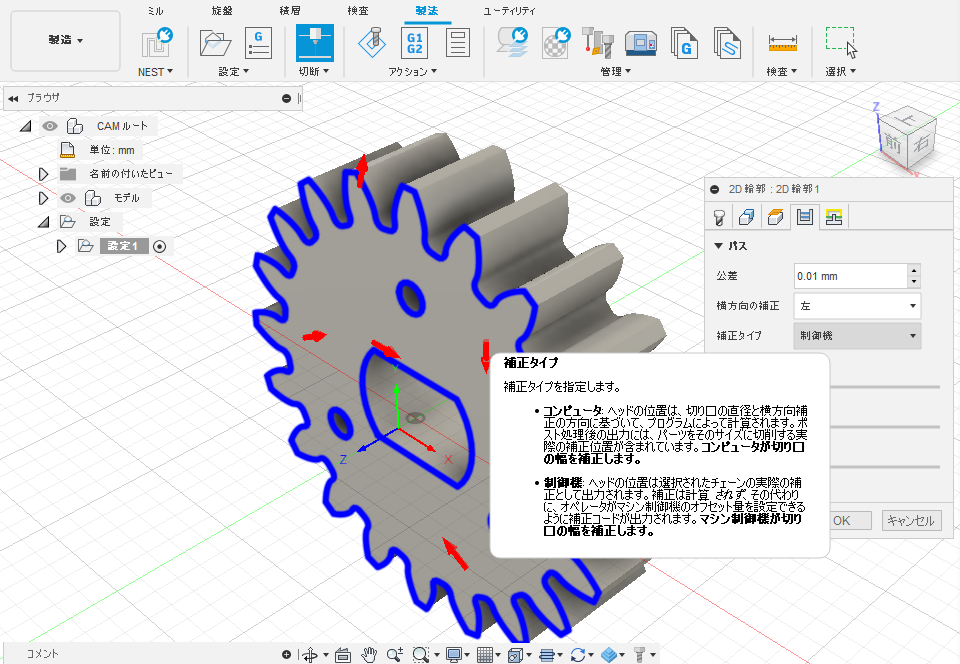This screenshot has height=664, width=960.
Task: Switch to the 旋盤 tab
Action: pyautogui.click(x=222, y=10)
